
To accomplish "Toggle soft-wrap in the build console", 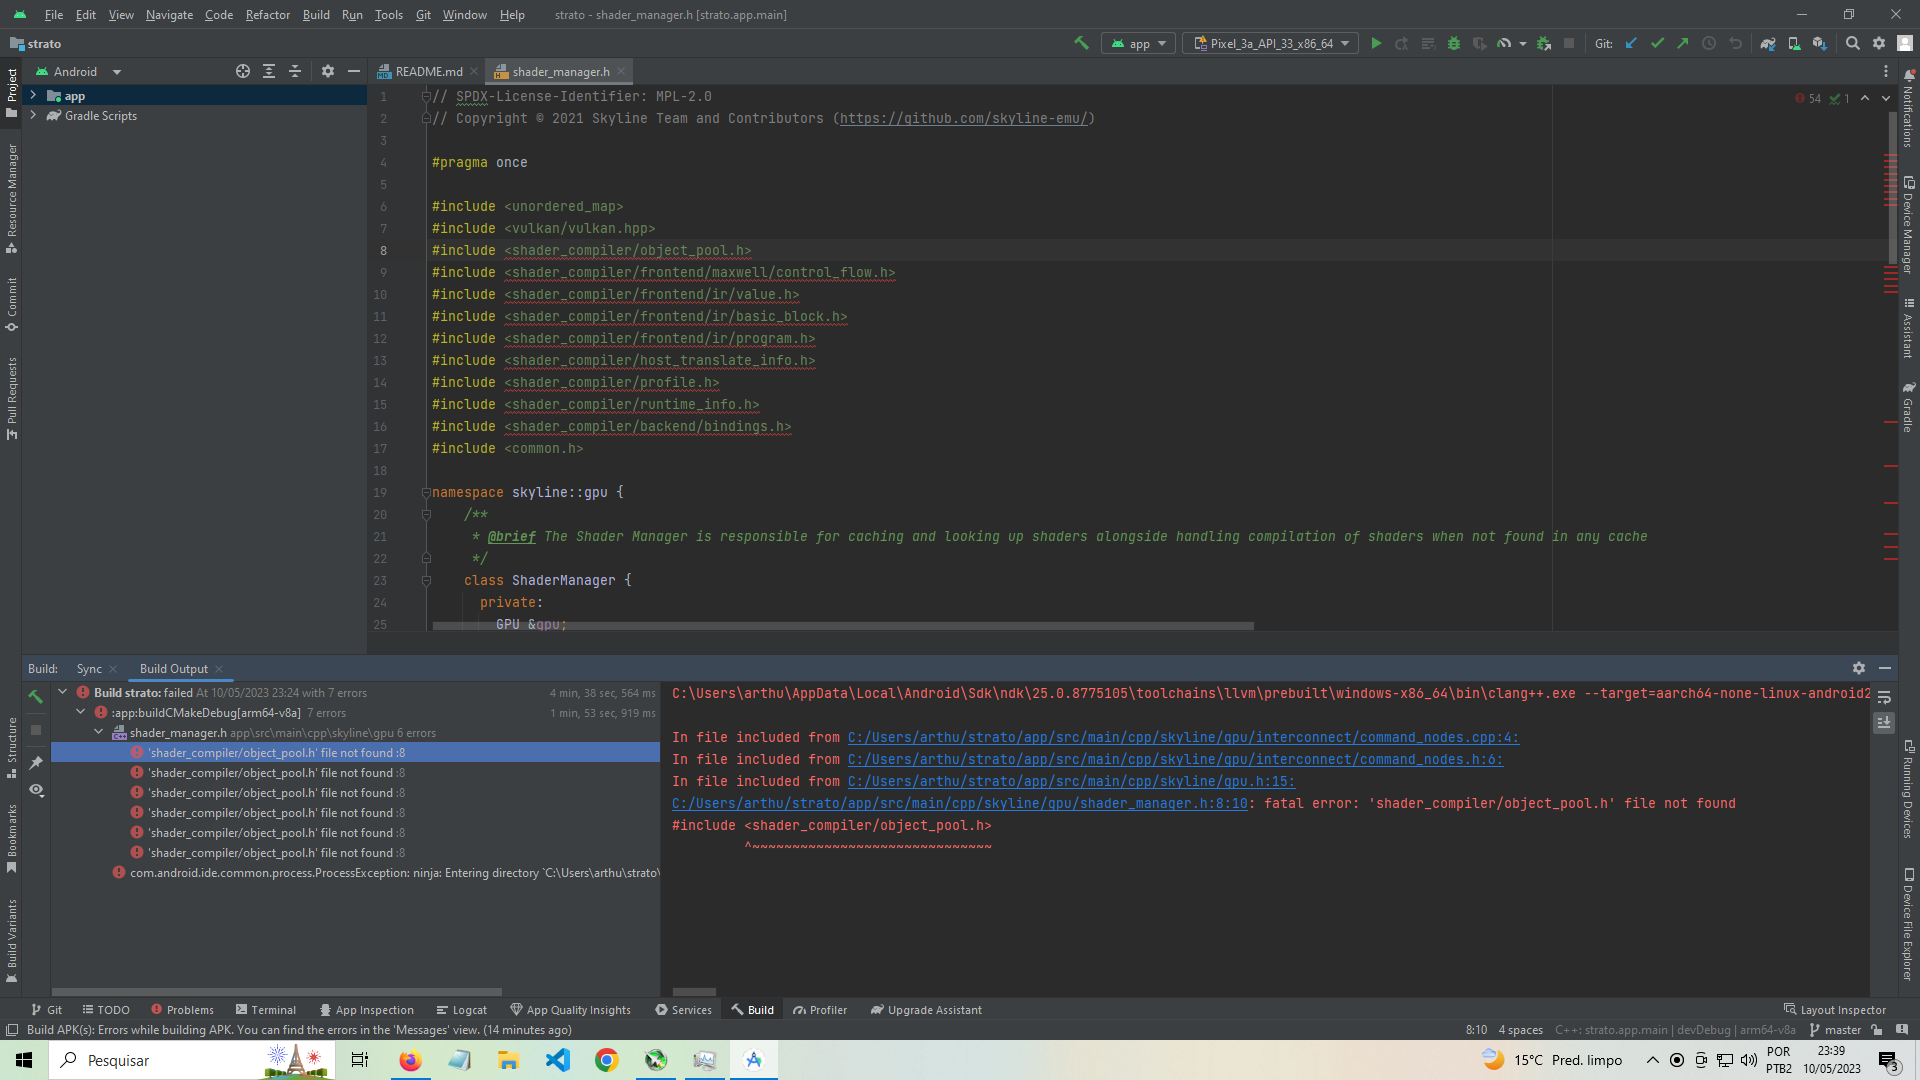I will point(1884,697).
